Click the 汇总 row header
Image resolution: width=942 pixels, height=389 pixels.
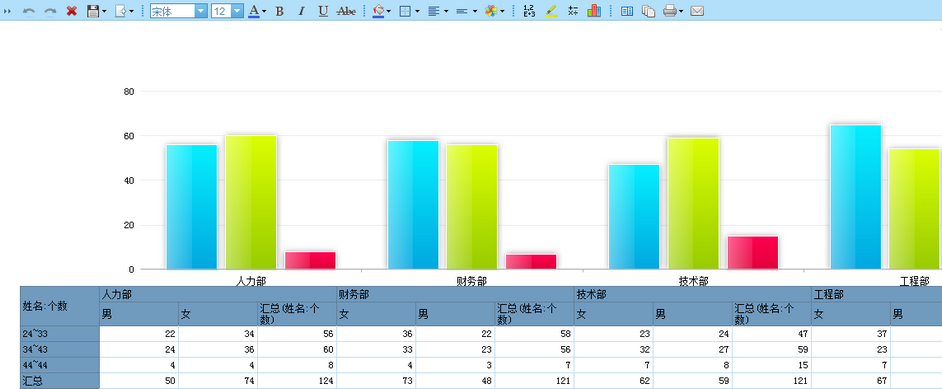click(x=59, y=381)
